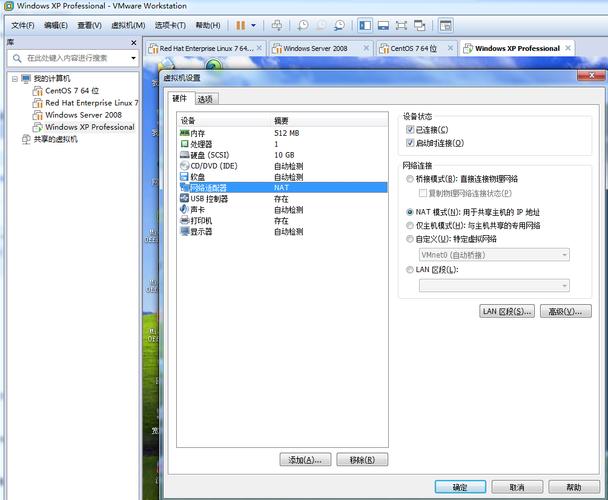Select Windows Server 2008 in library tree
This screenshot has width=608, height=500.
pos(77,115)
